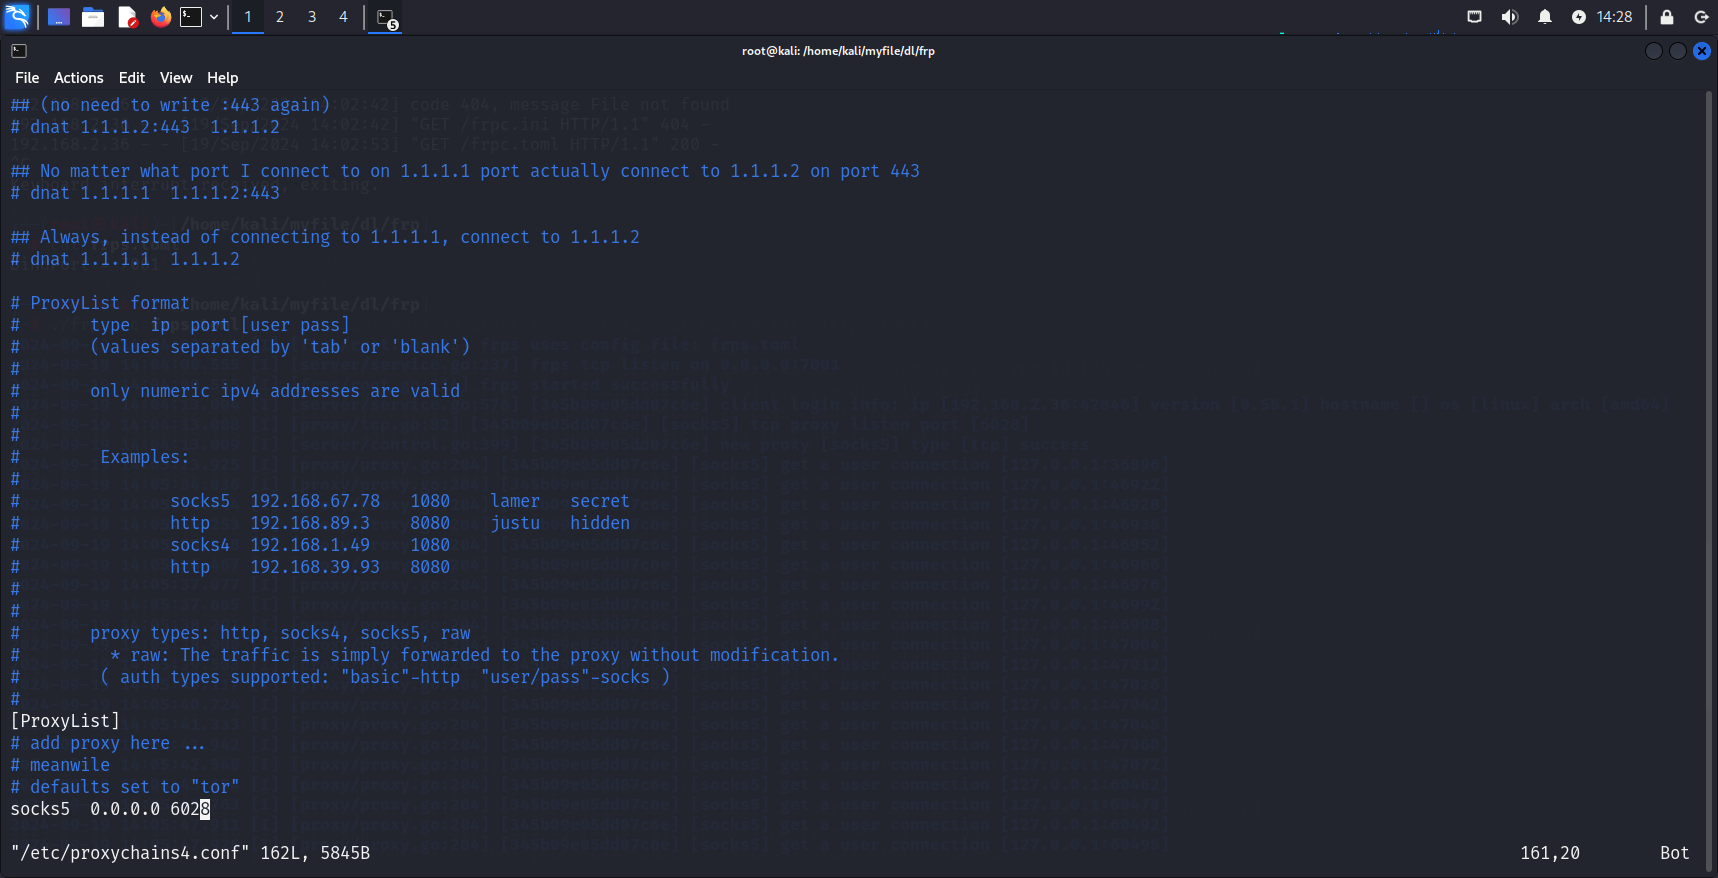Click 'proxy types: http, socks4, socks5, raw'
The image size is (1718, 878).
tap(280, 633)
